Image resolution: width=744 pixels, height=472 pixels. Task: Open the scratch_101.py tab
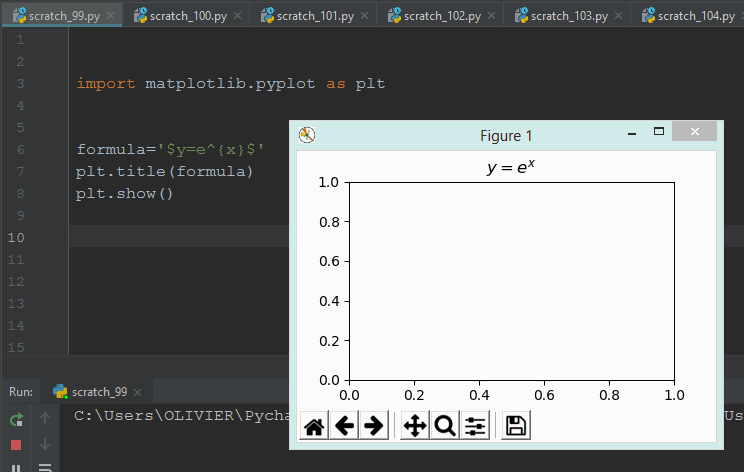point(315,16)
